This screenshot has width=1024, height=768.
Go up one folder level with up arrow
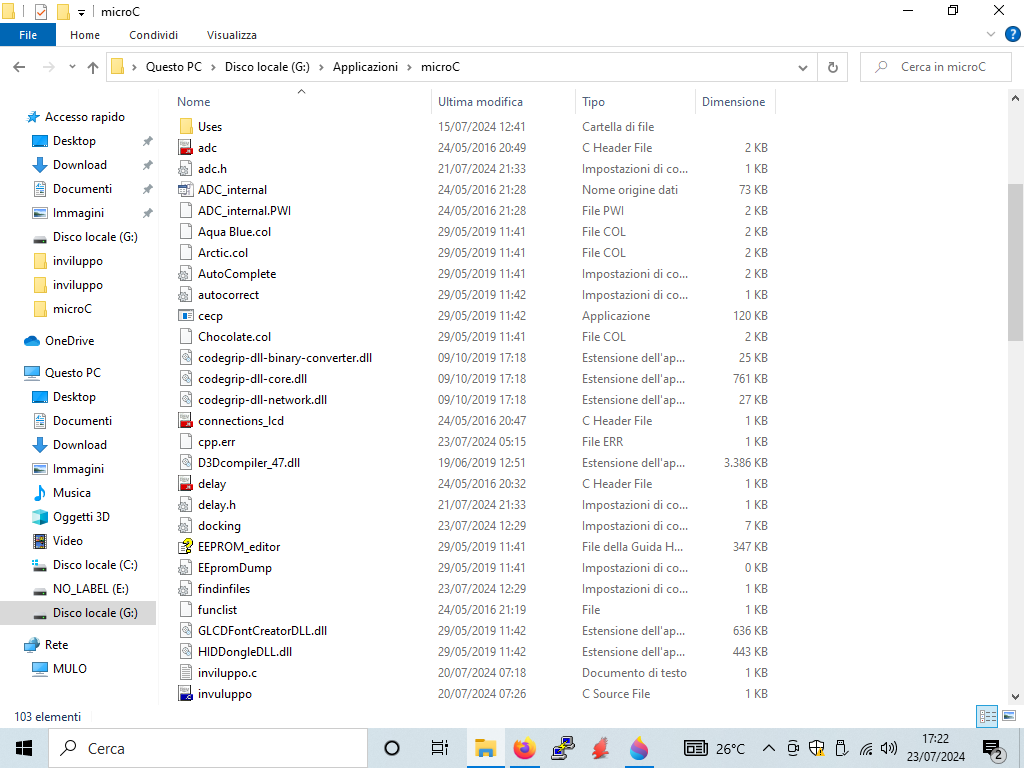click(x=93, y=67)
